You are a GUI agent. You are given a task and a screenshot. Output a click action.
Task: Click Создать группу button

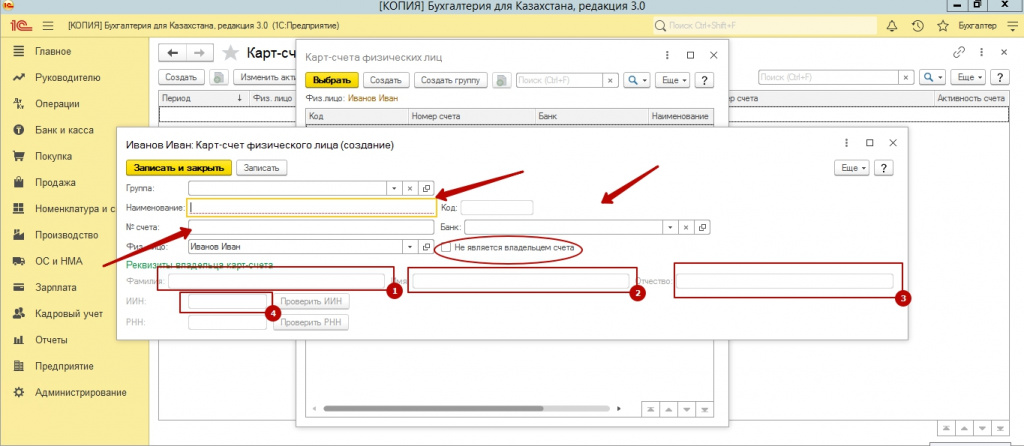pos(451,80)
